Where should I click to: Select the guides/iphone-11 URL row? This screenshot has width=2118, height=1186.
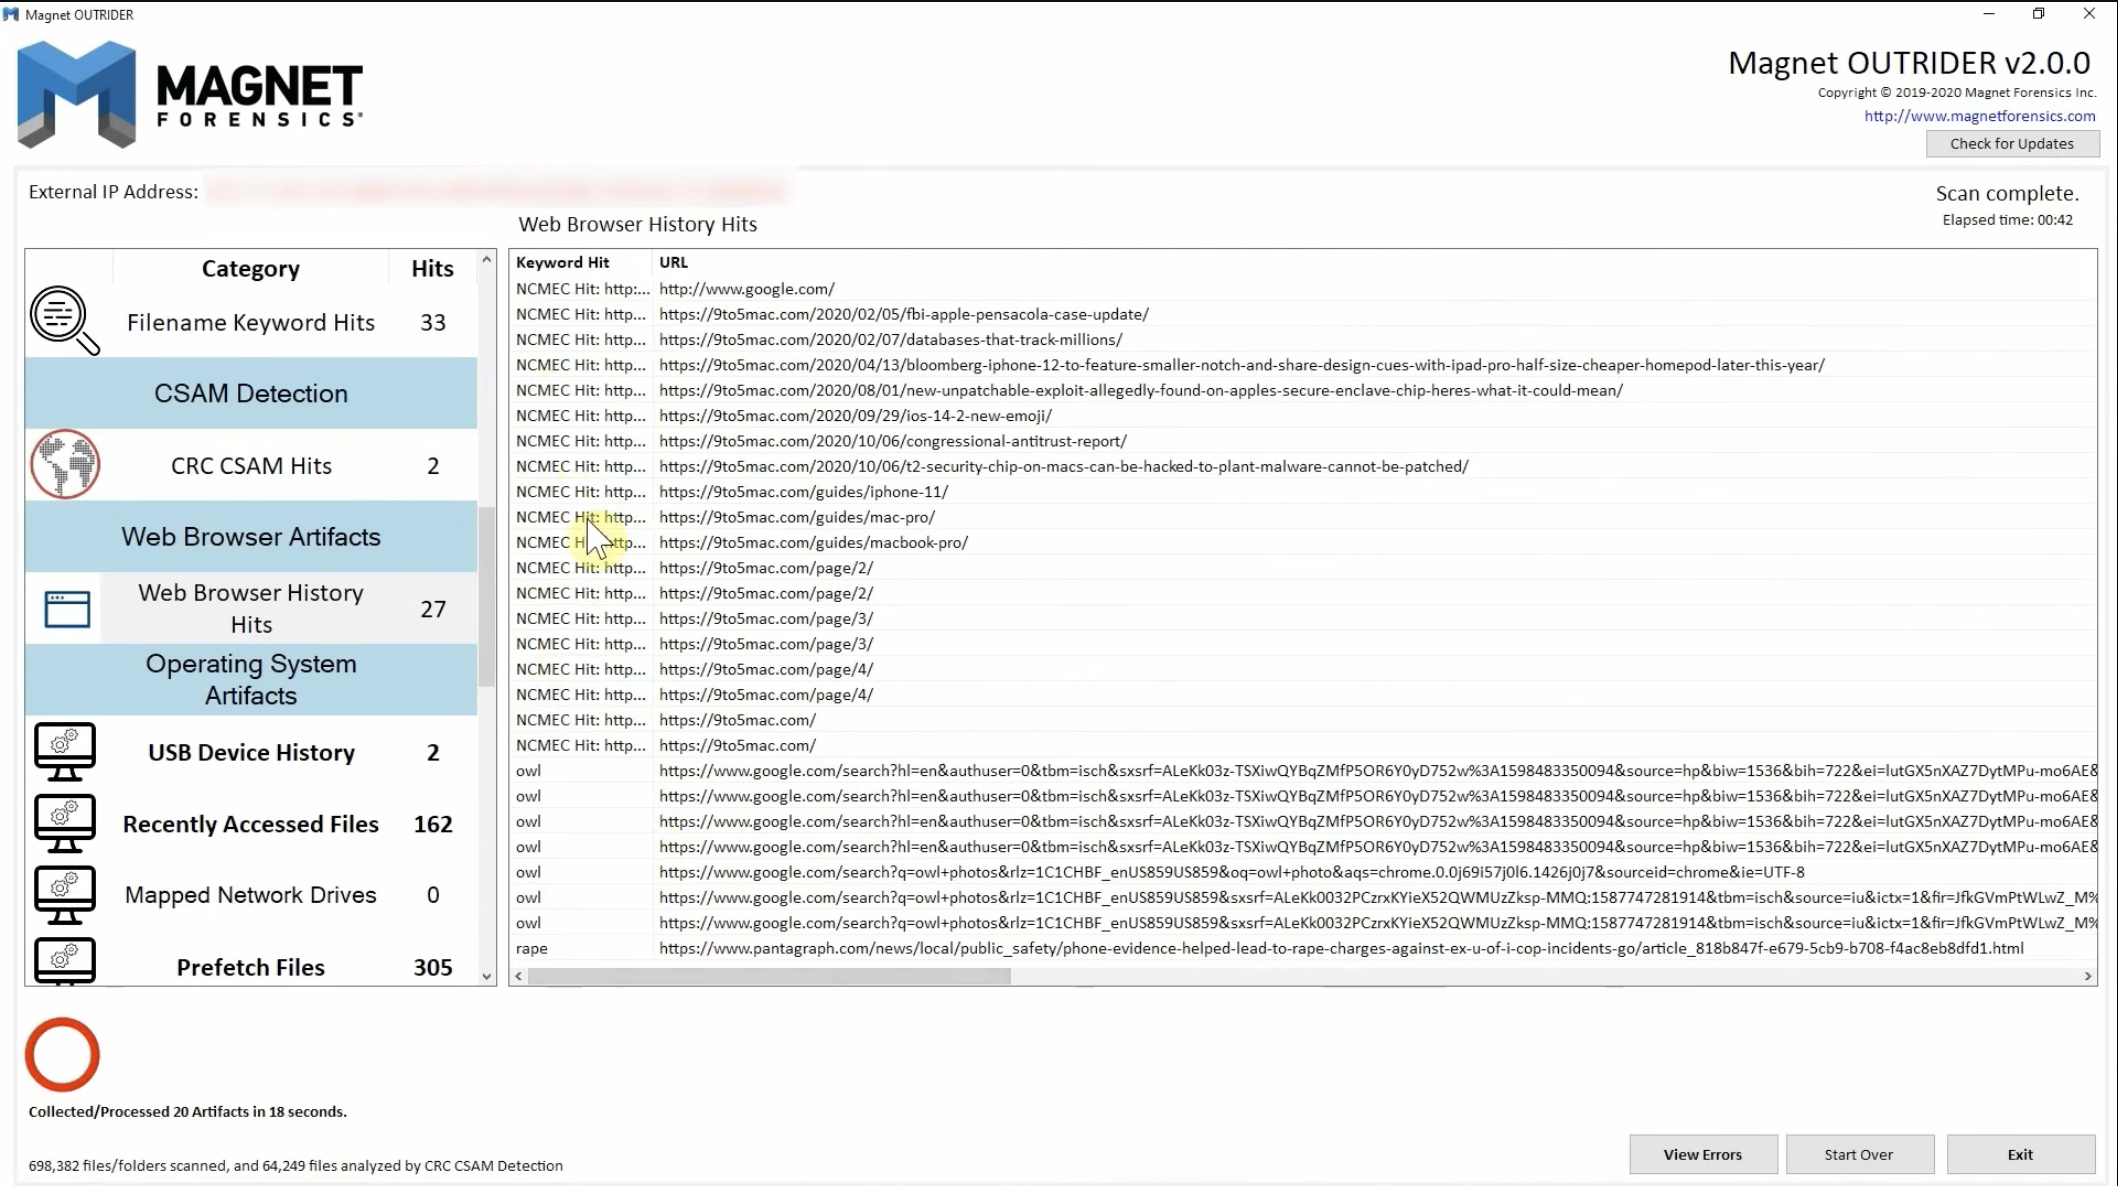tap(1302, 492)
